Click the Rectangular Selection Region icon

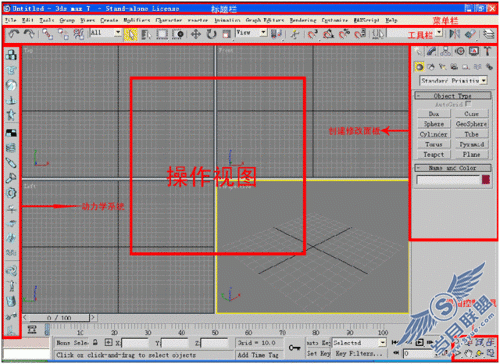tap(162, 34)
